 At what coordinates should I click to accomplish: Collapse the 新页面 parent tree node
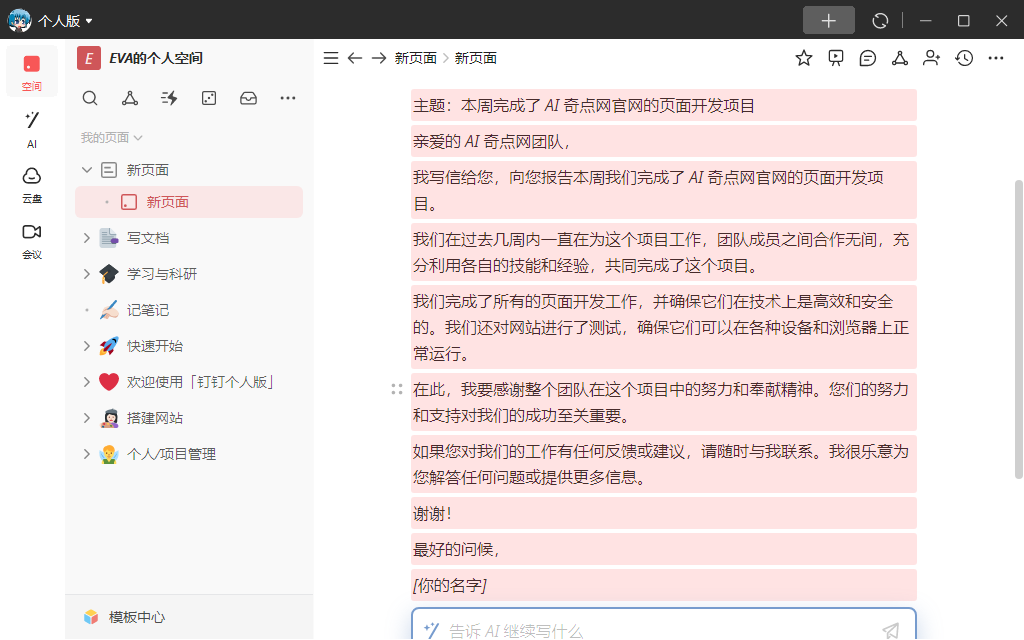tap(87, 170)
